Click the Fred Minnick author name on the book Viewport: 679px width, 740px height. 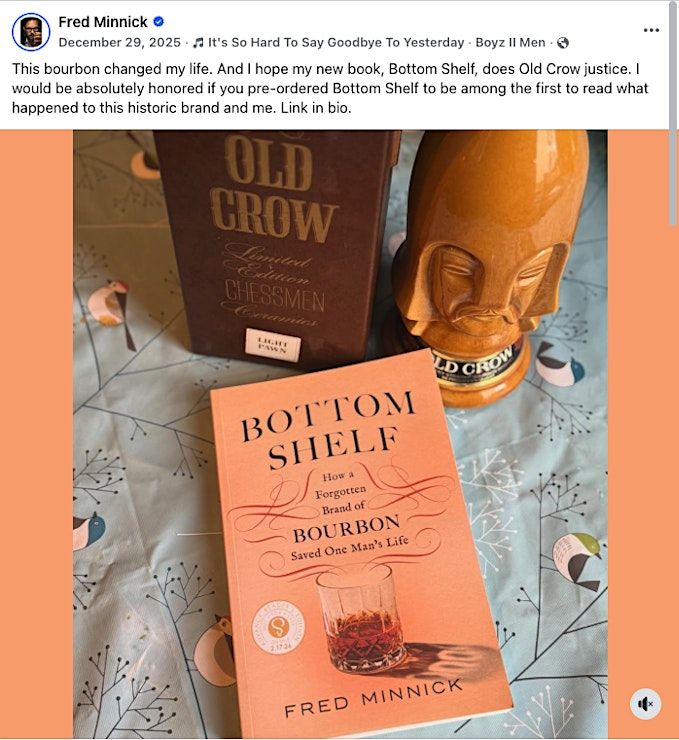point(373,699)
